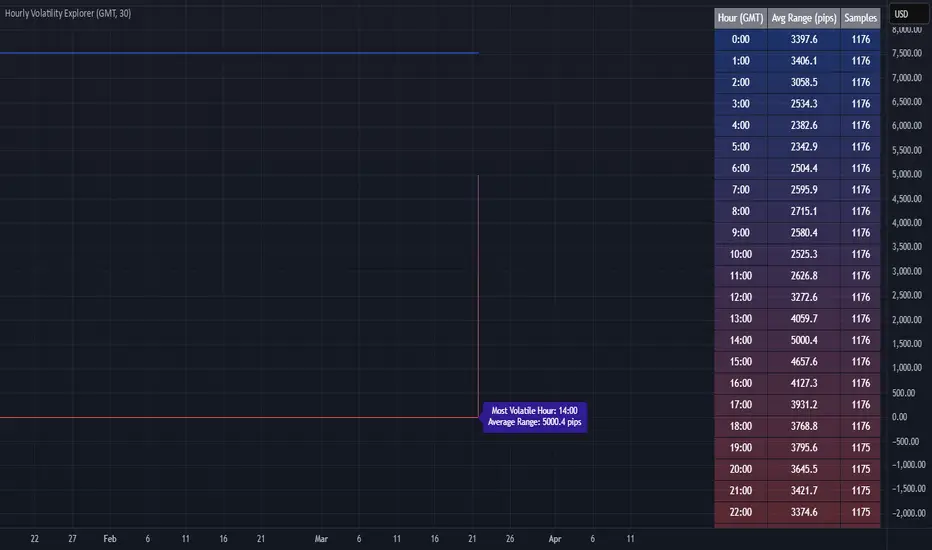Click the Hourly Volatility Explorer indicator title
Image resolution: width=932 pixels, height=550 pixels.
pos(68,13)
